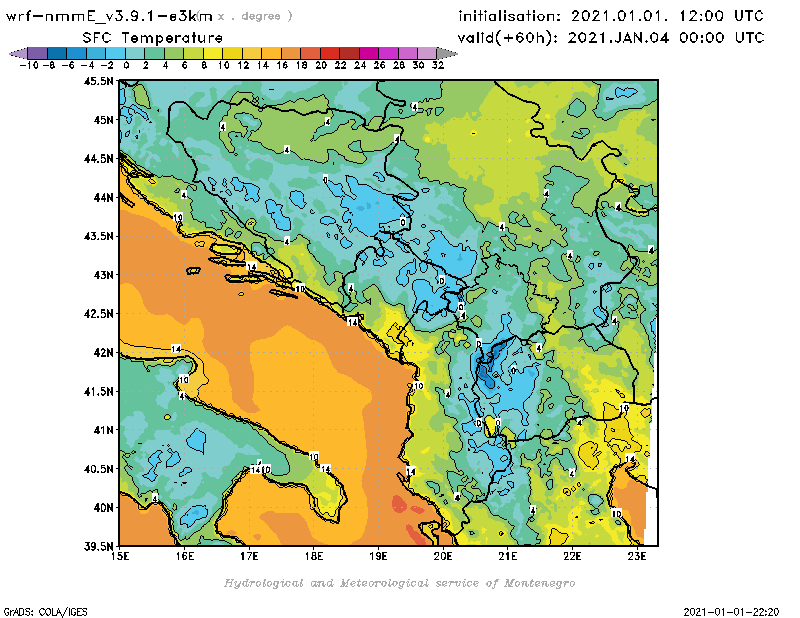The width and height of the screenshot is (800, 618).
Task: Click the 15E longitude label
Action: pos(120,556)
